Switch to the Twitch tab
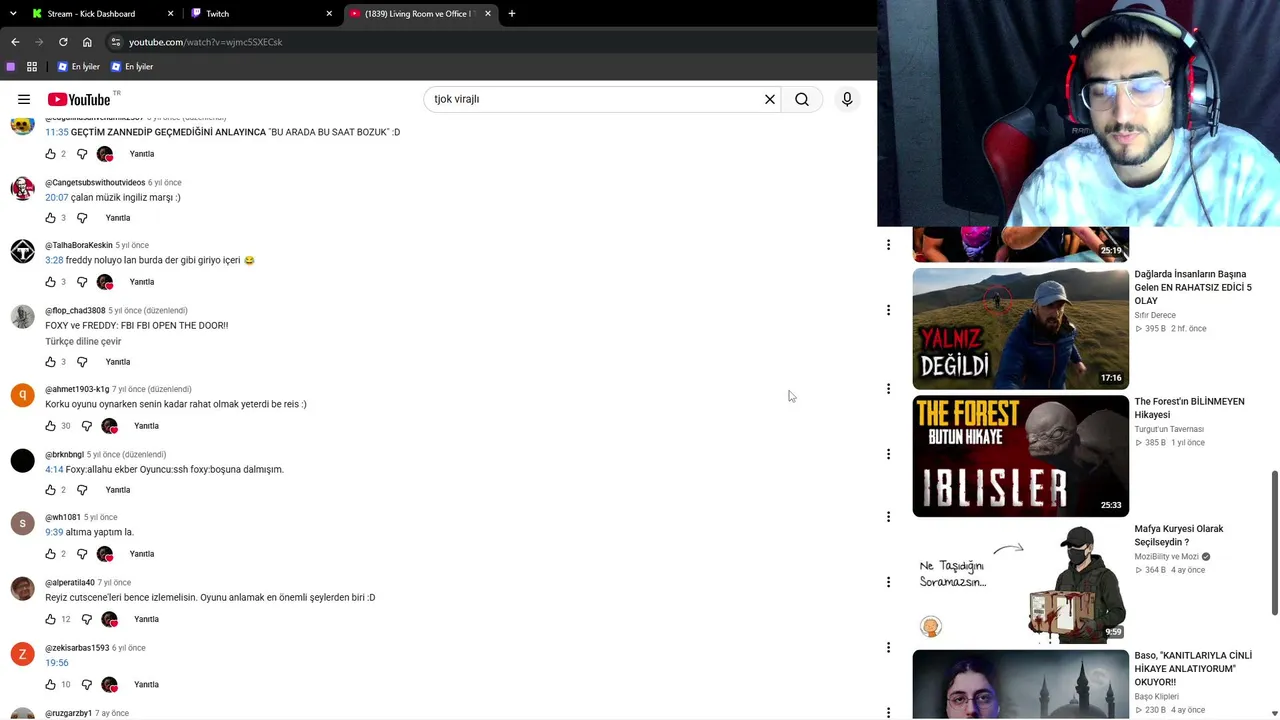 (x=260, y=13)
